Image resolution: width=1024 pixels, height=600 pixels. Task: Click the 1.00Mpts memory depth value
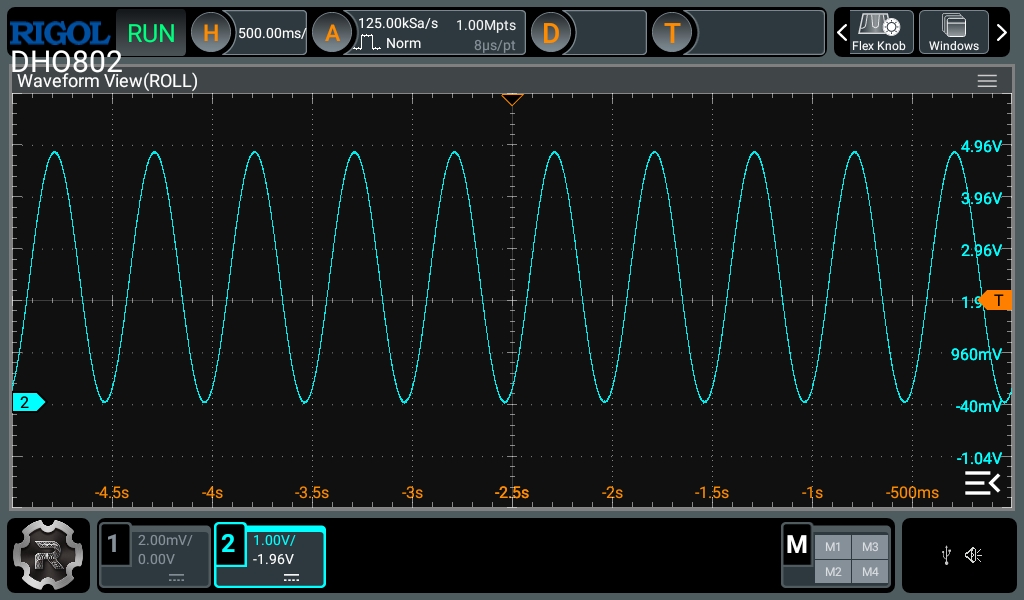[486, 25]
